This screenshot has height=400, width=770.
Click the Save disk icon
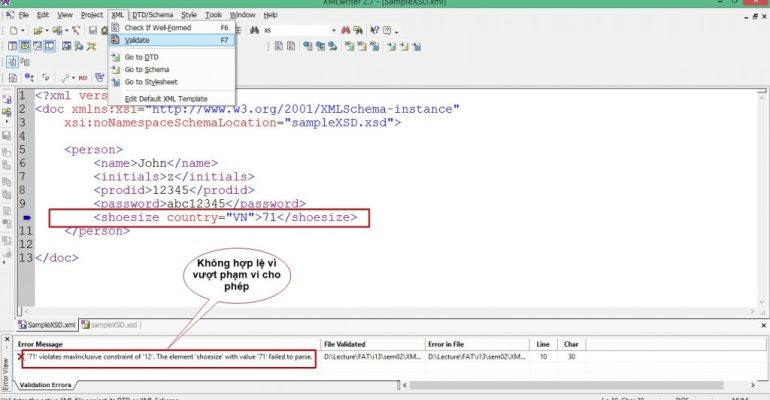93,30
